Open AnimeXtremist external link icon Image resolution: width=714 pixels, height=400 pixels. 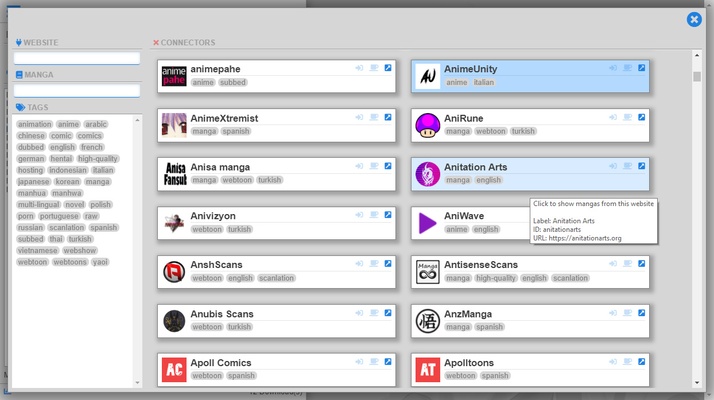(x=388, y=117)
